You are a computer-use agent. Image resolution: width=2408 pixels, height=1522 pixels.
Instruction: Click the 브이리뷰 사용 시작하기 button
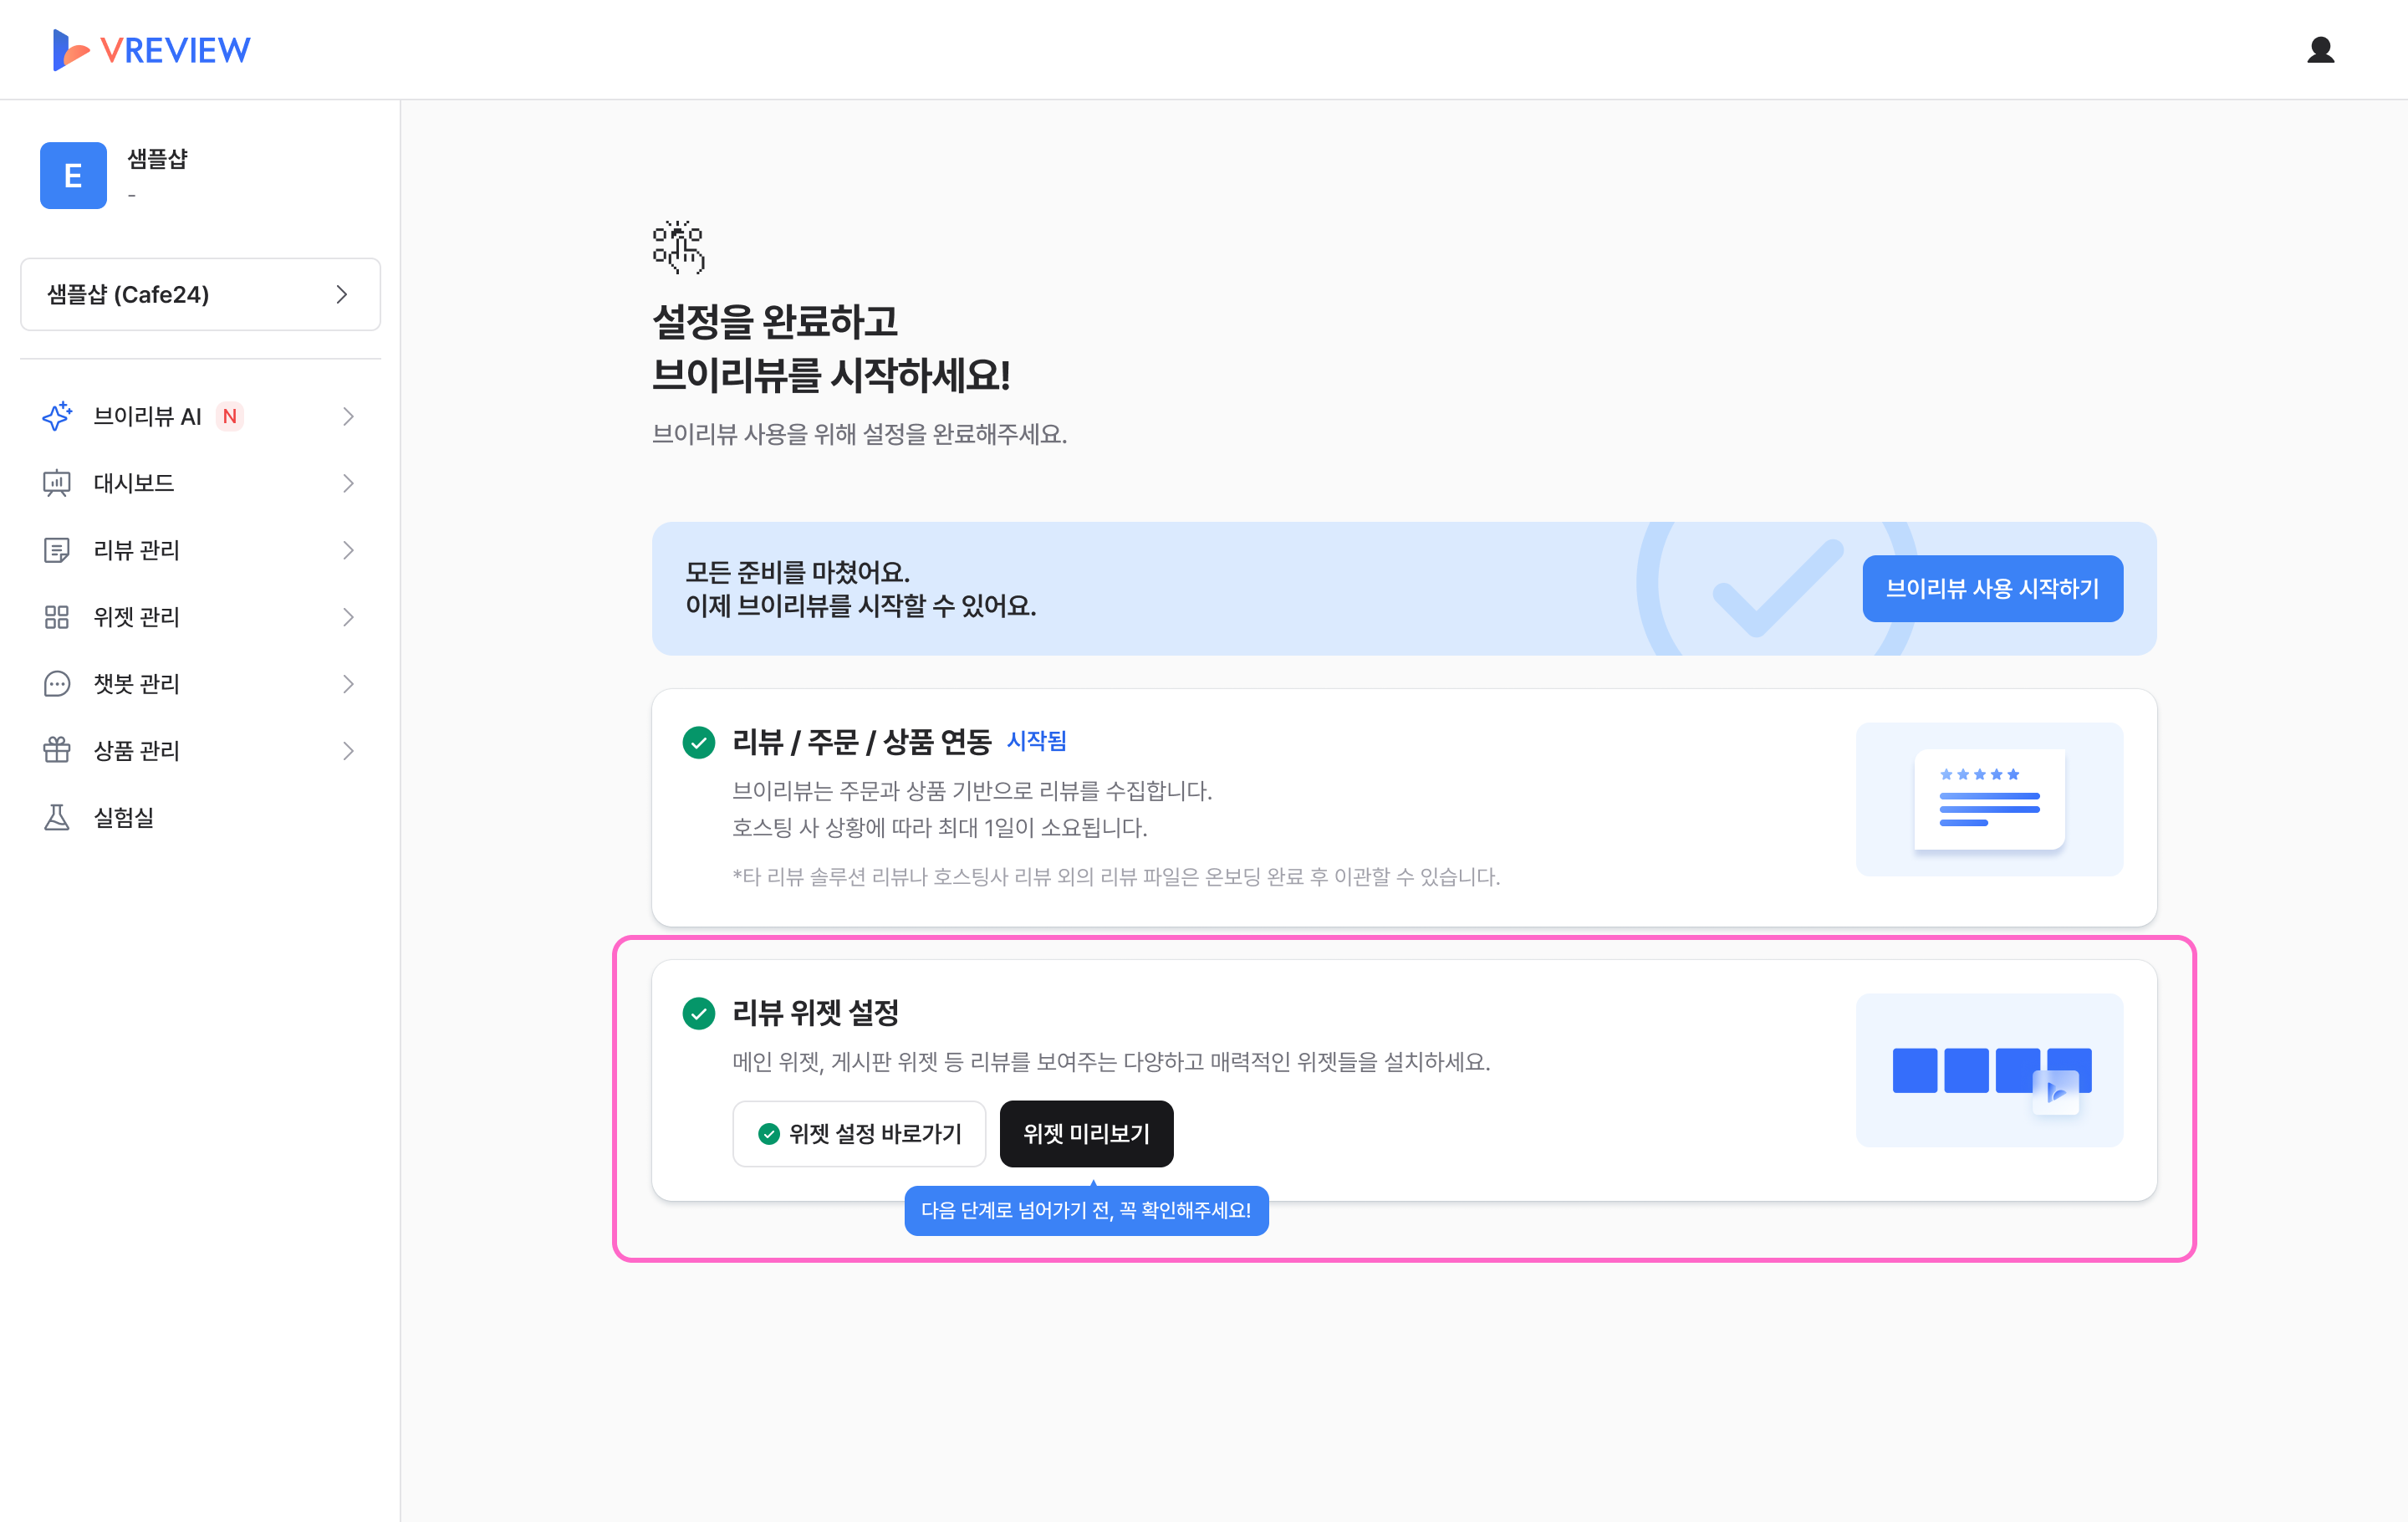tap(1991, 588)
